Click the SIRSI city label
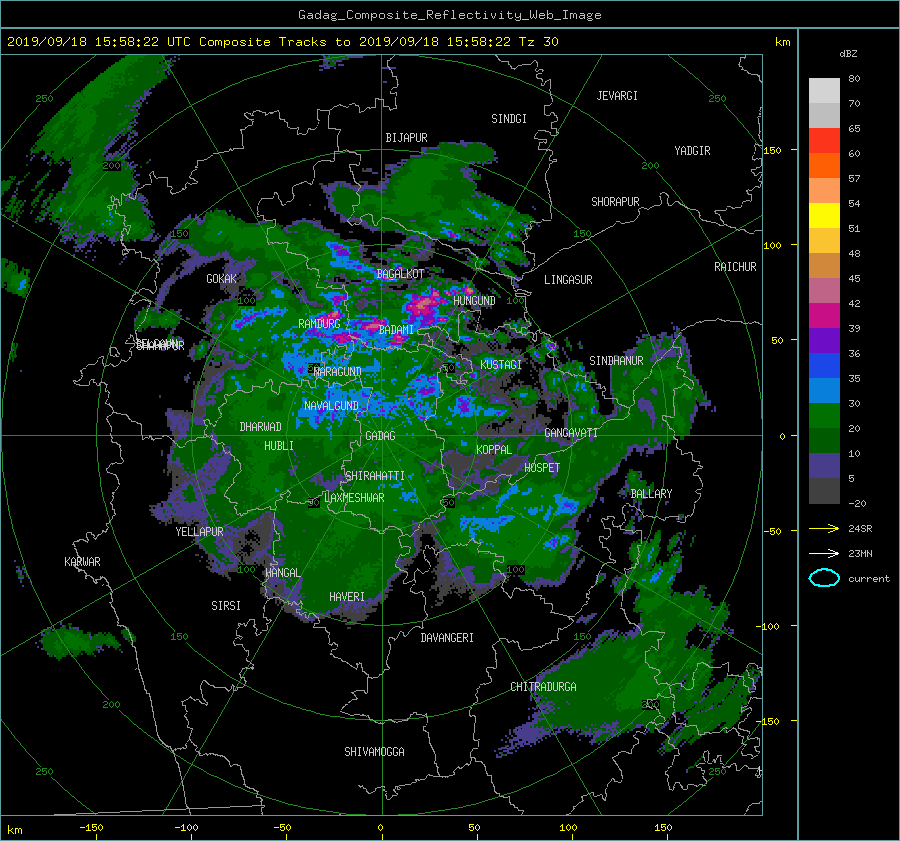900x841 pixels. [x=226, y=606]
